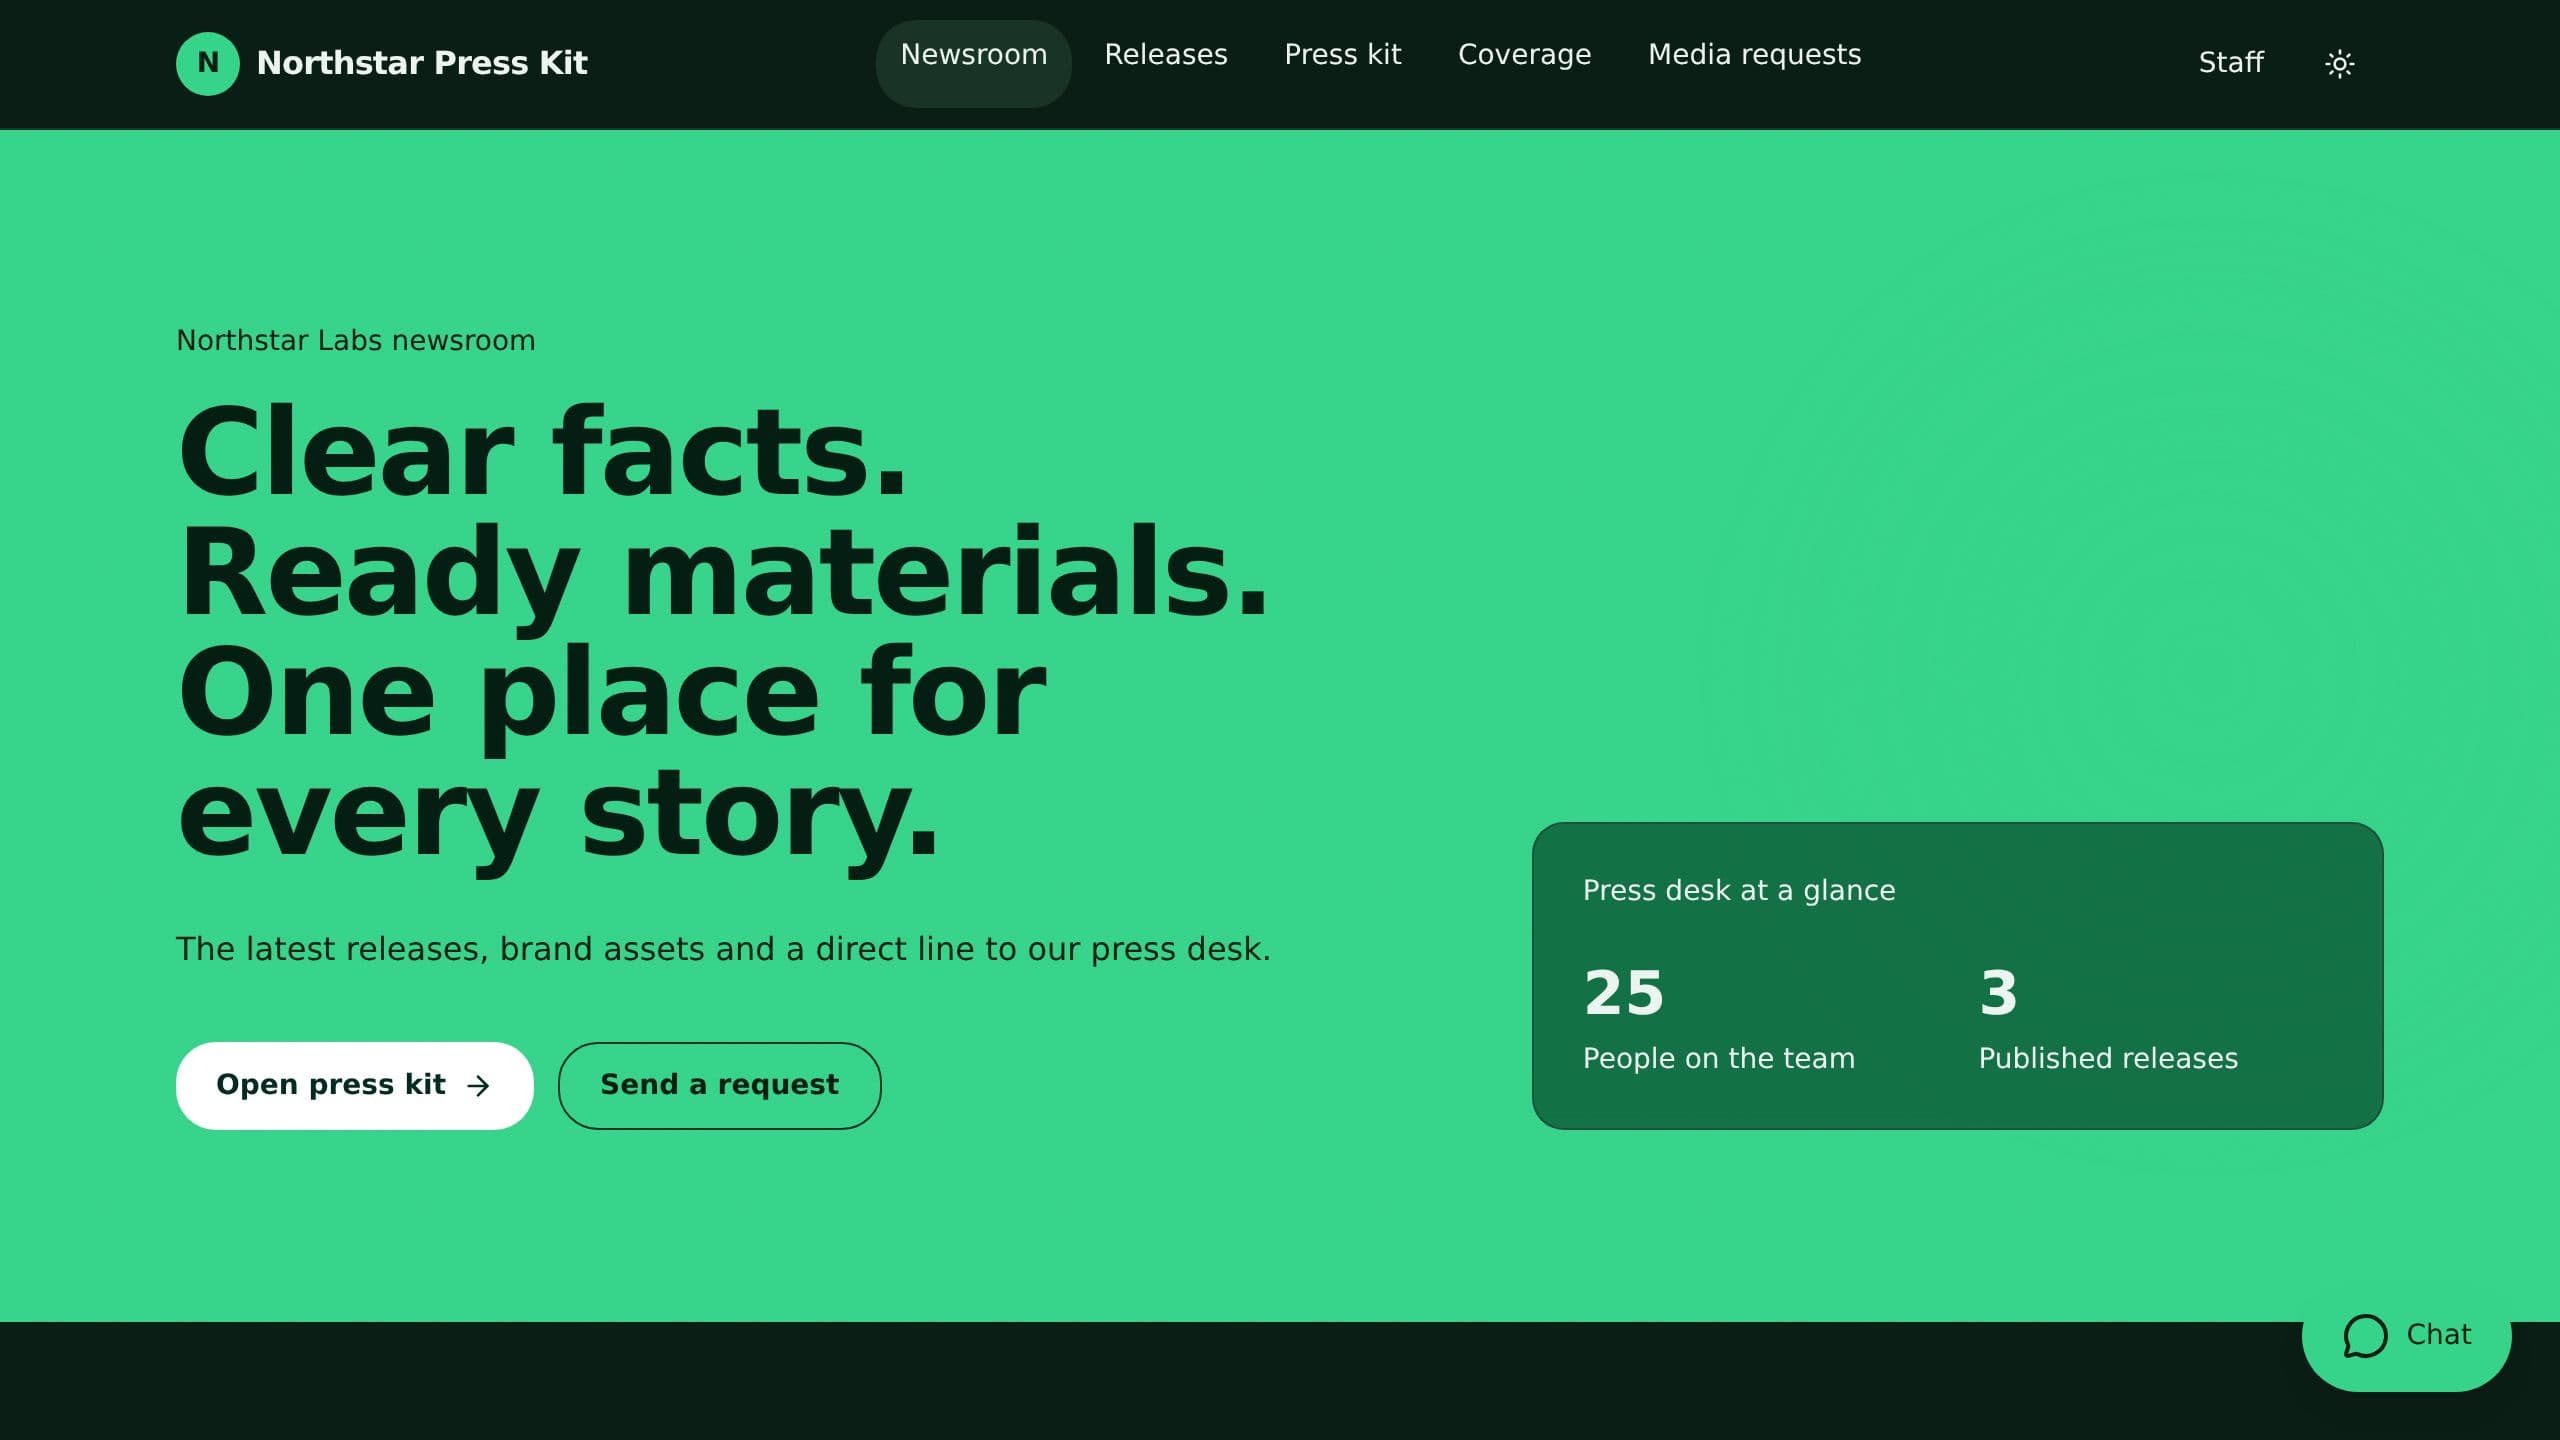Click the 3 Published releases stat
2560x1440 pixels.
point(2108,1019)
